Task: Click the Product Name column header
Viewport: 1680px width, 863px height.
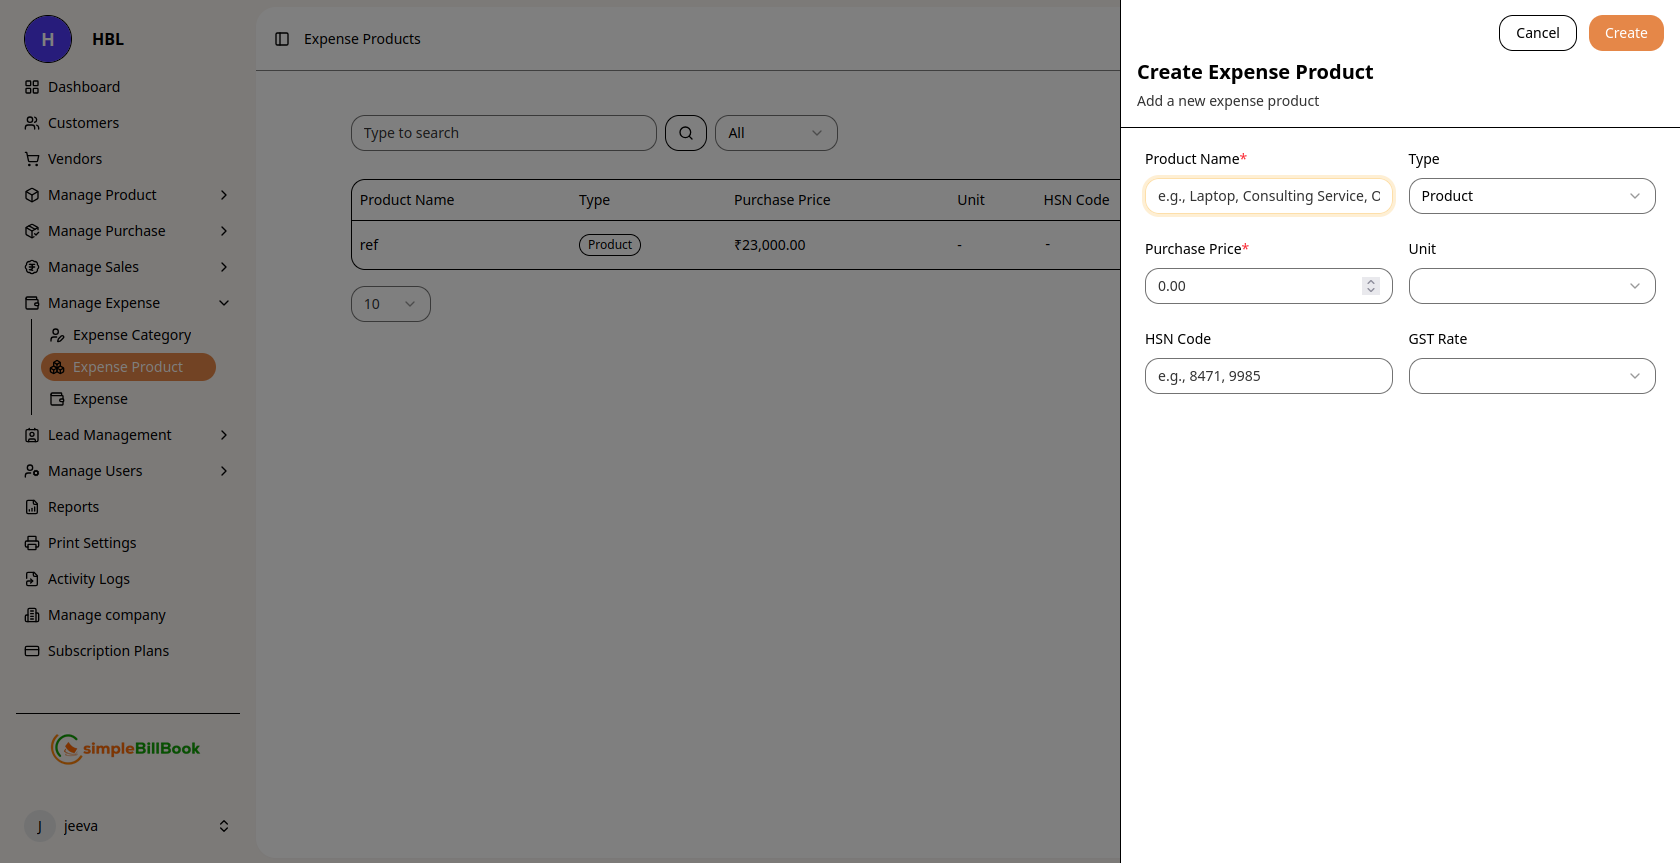Action: pos(407,200)
